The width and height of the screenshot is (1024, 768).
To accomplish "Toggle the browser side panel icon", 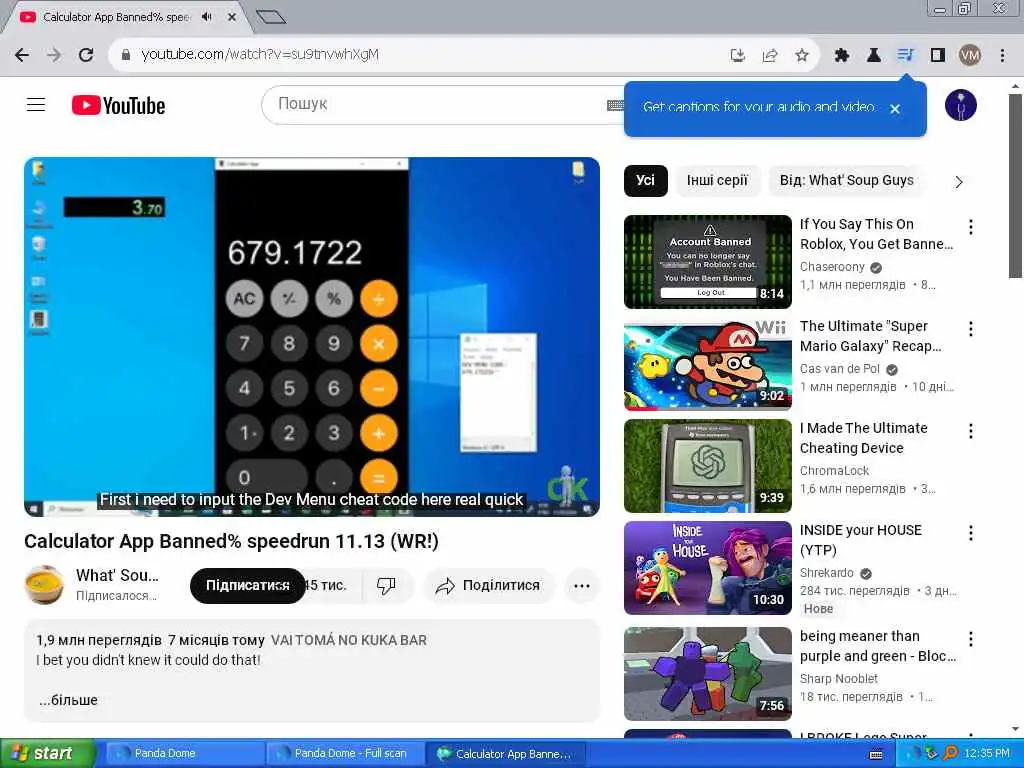I will click(938, 56).
